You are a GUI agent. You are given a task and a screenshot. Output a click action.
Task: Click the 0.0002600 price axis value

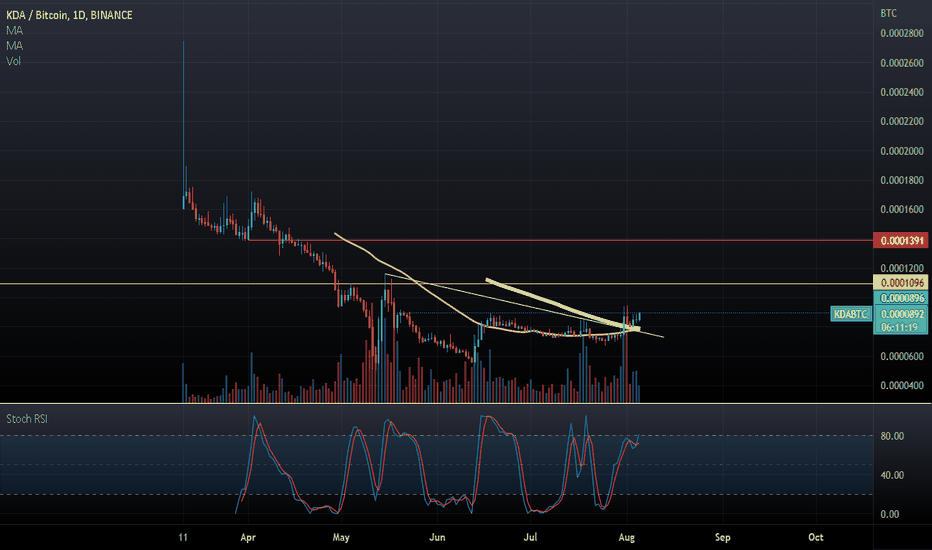[x=902, y=63]
